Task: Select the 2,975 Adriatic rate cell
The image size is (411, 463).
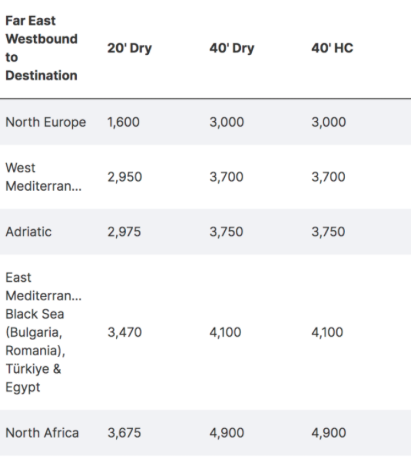Action: tap(124, 232)
